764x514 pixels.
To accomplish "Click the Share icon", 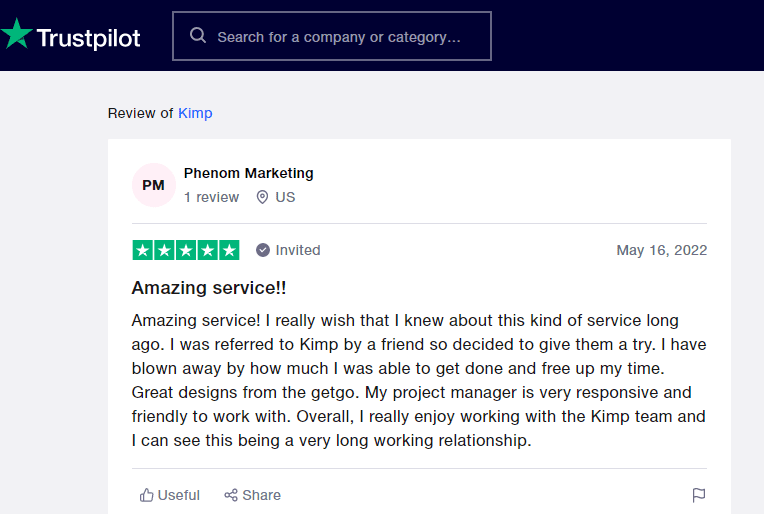I will [231, 495].
